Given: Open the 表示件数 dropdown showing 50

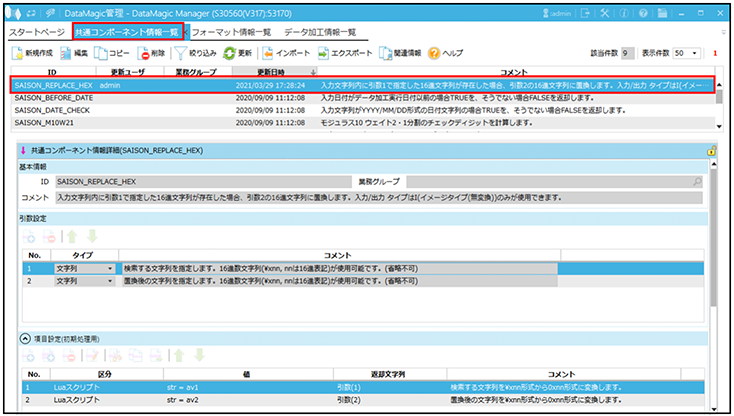Looking at the screenshot, I should point(687,52).
